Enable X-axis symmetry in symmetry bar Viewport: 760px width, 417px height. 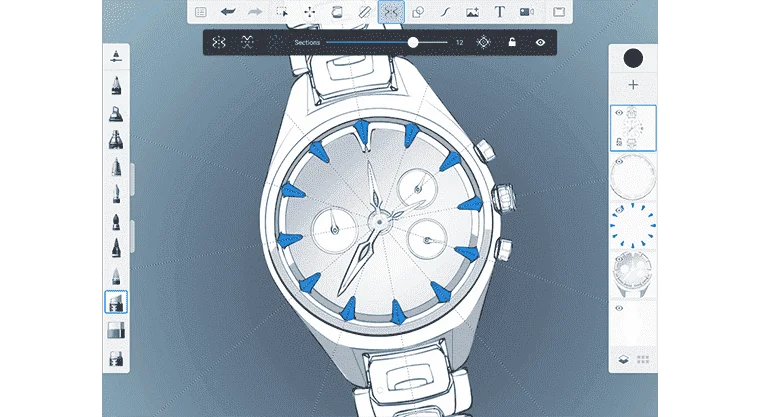(x=247, y=43)
